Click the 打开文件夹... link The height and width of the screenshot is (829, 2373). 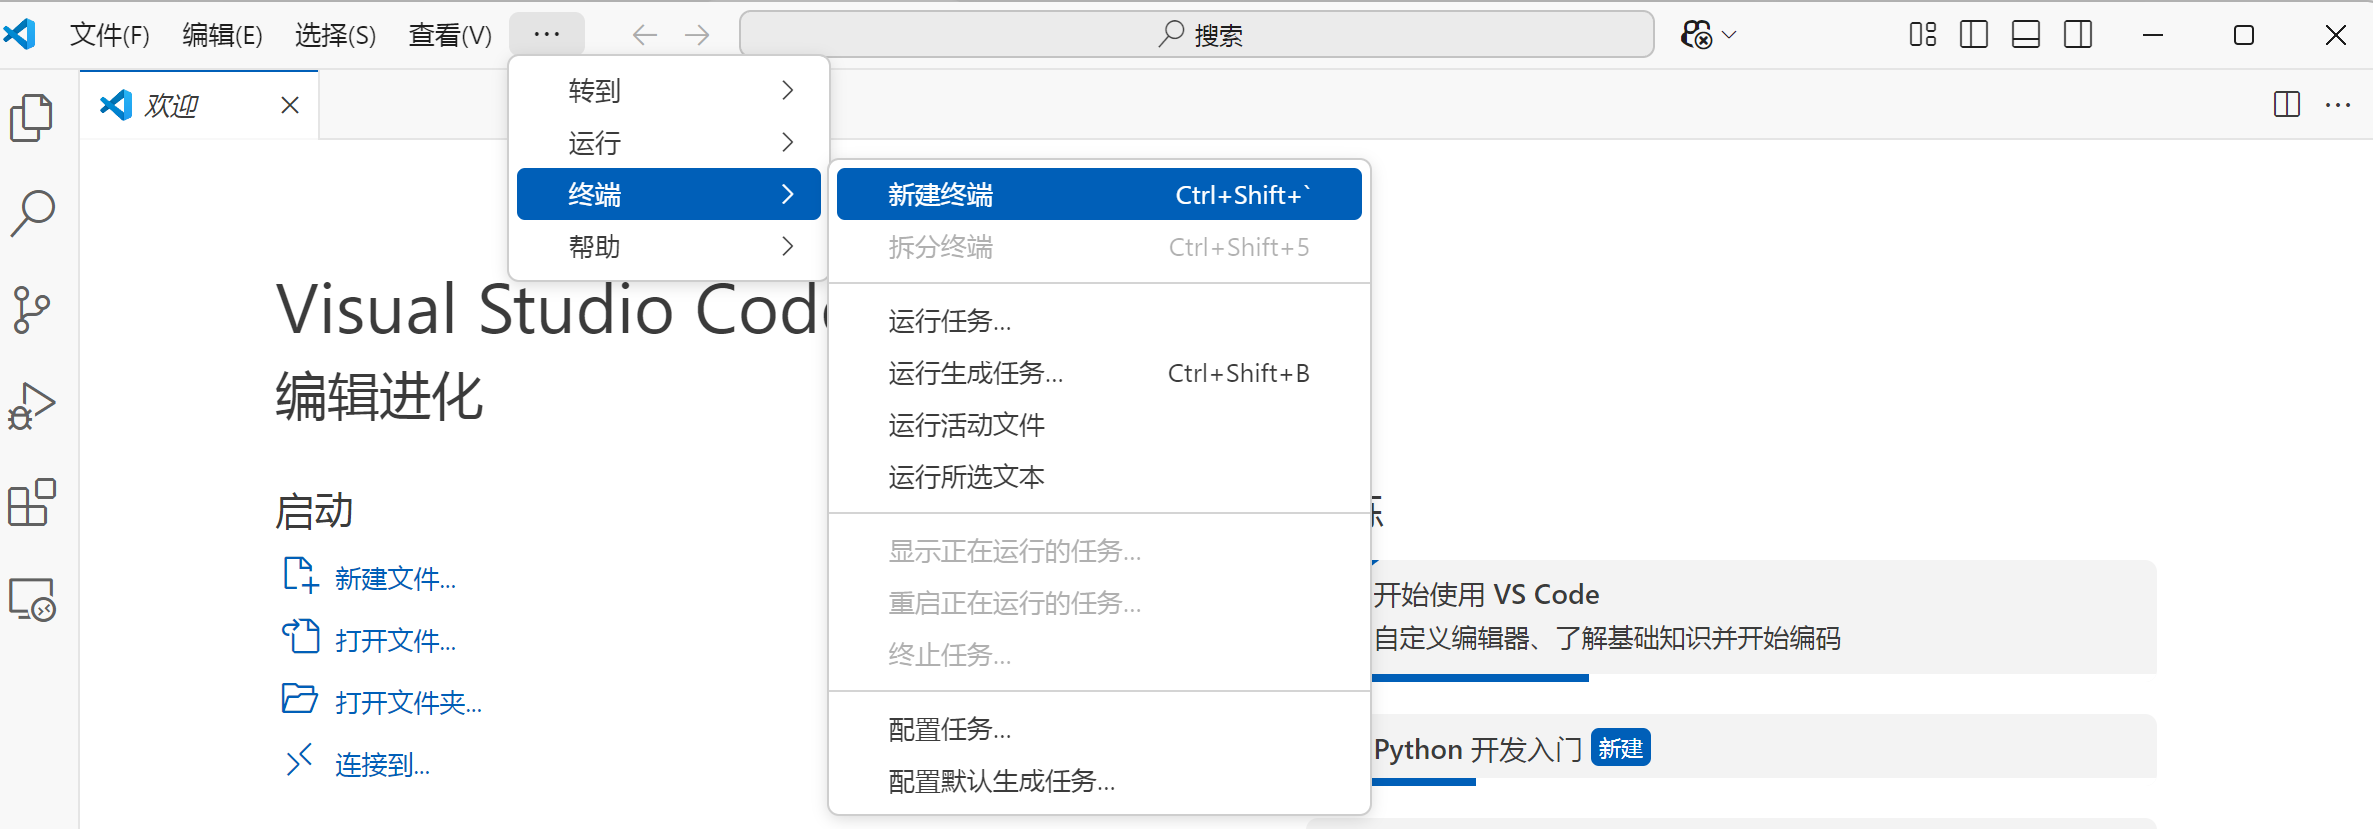[408, 703]
